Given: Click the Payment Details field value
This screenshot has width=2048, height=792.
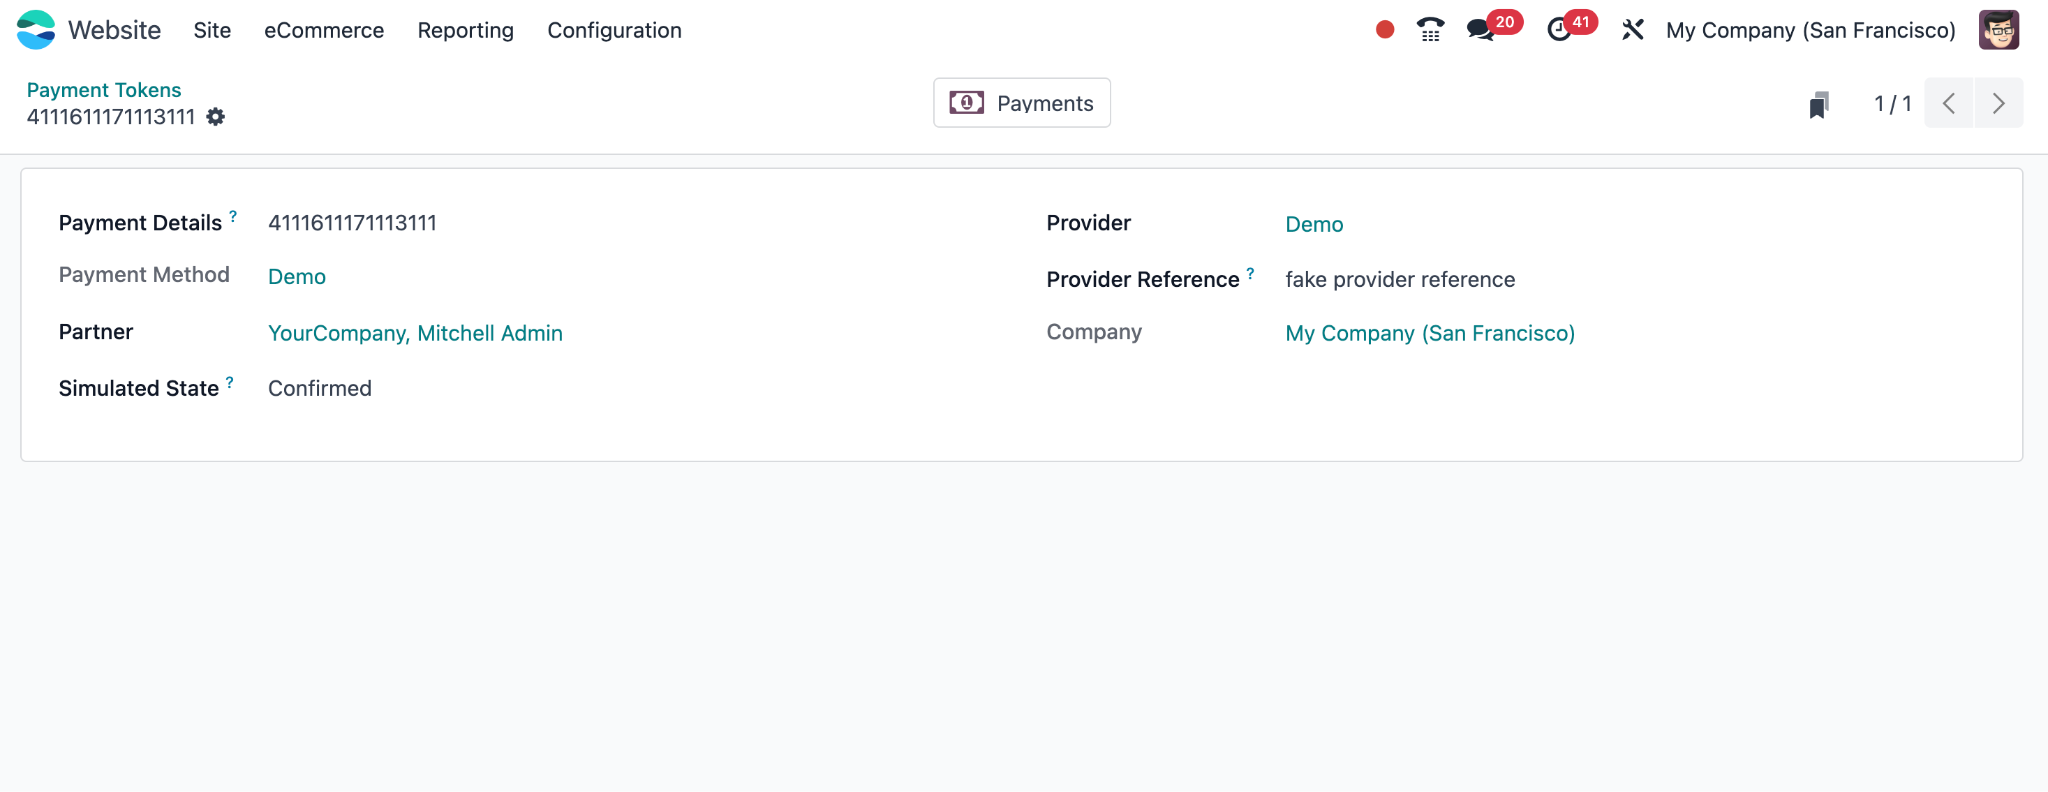Looking at the screenshot, I should coord(352,223).
